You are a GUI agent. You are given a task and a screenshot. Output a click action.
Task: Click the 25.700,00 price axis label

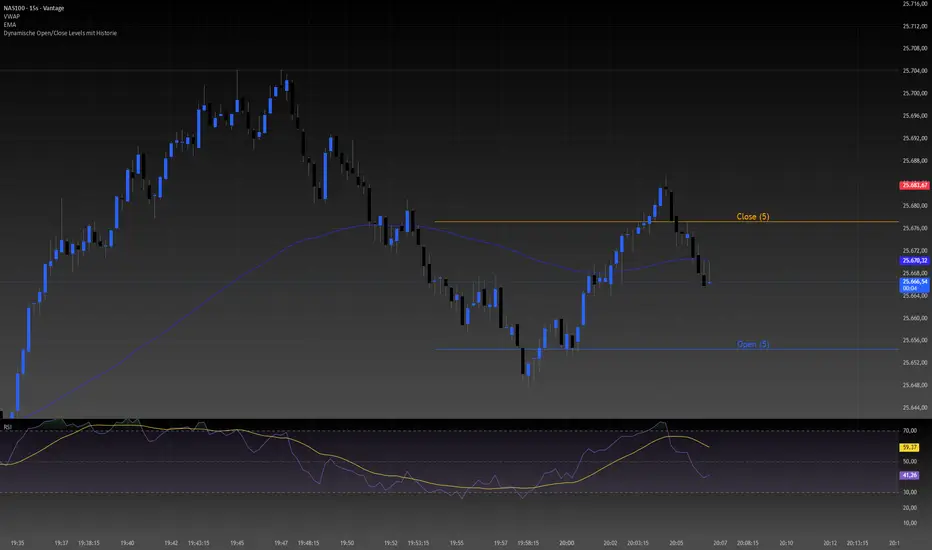click(x=915, y=93)
